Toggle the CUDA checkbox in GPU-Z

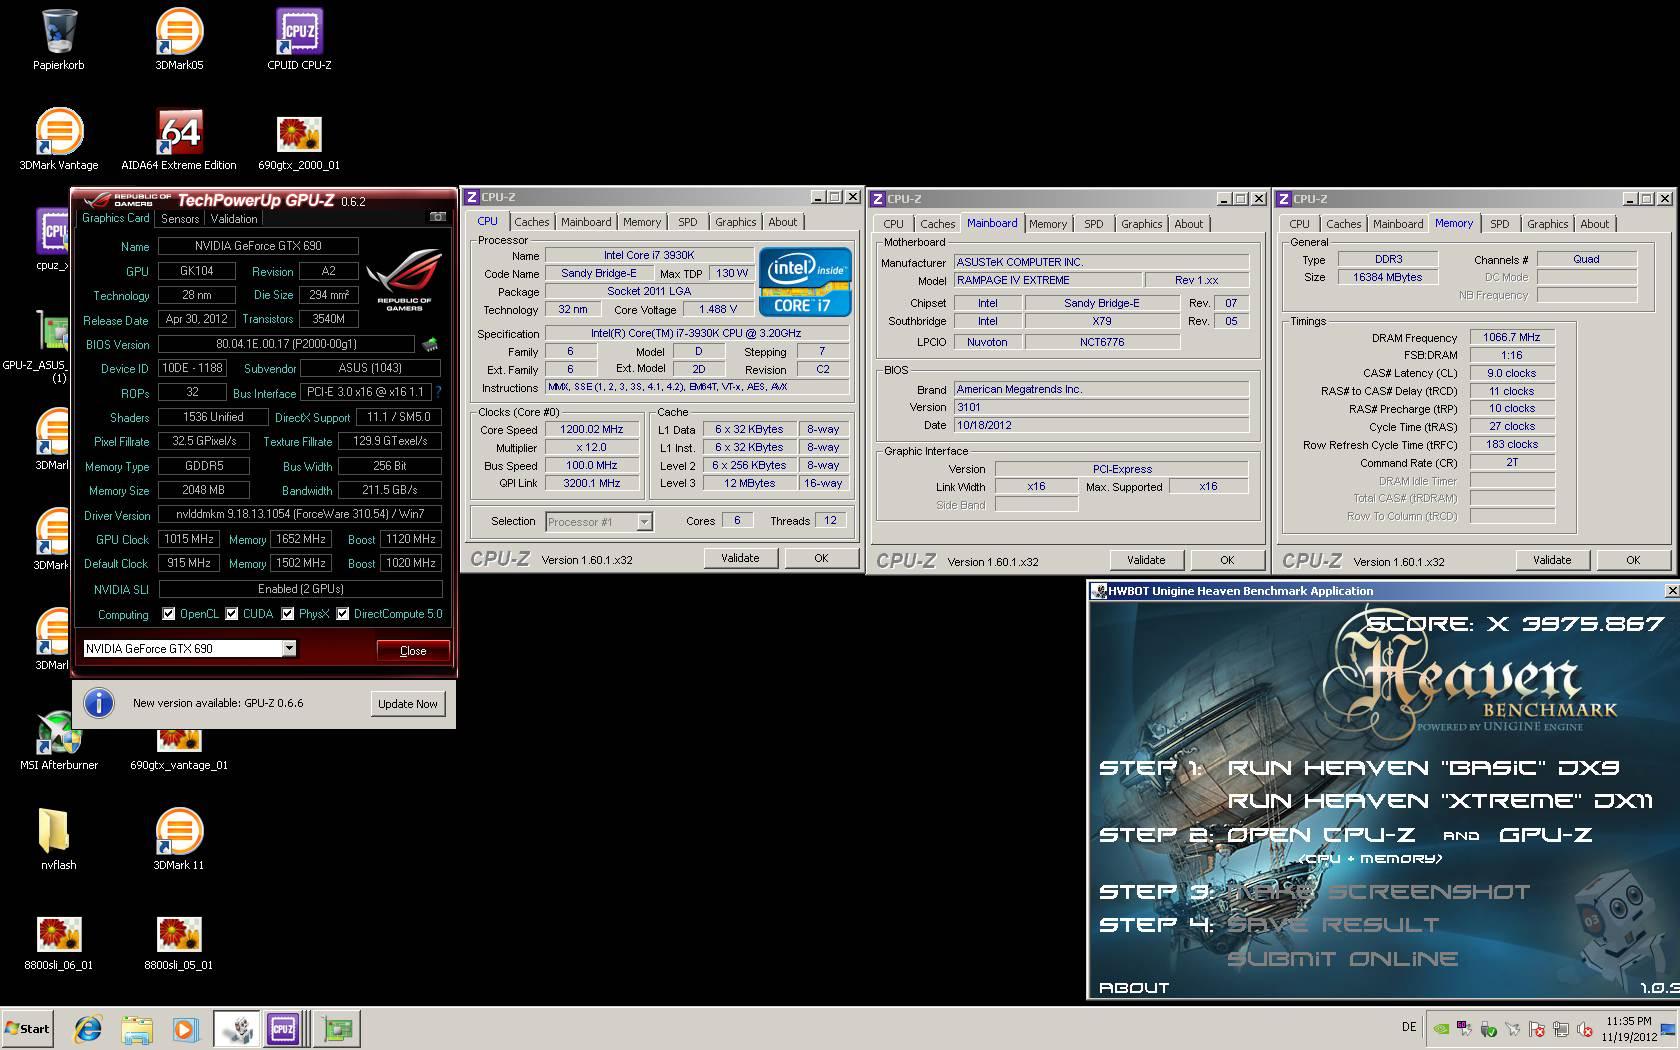tap(232, 614)
